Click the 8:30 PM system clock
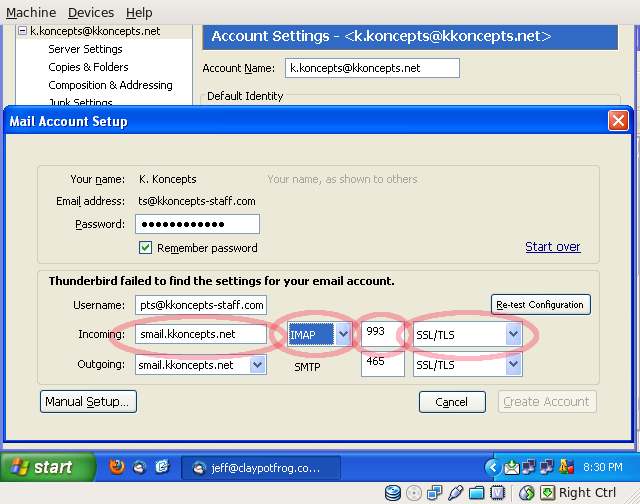 pos(603,467)
